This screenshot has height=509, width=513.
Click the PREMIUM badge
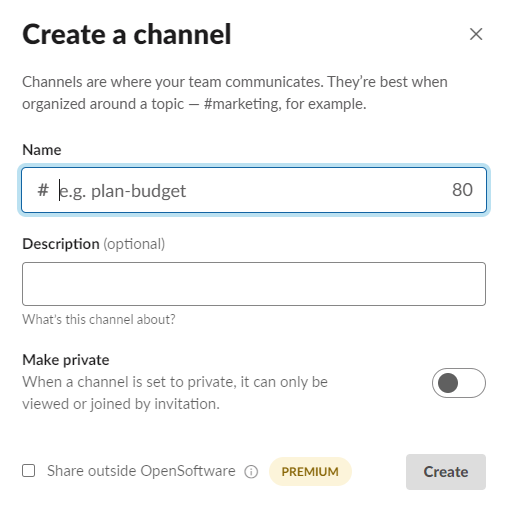coord(310,472)
